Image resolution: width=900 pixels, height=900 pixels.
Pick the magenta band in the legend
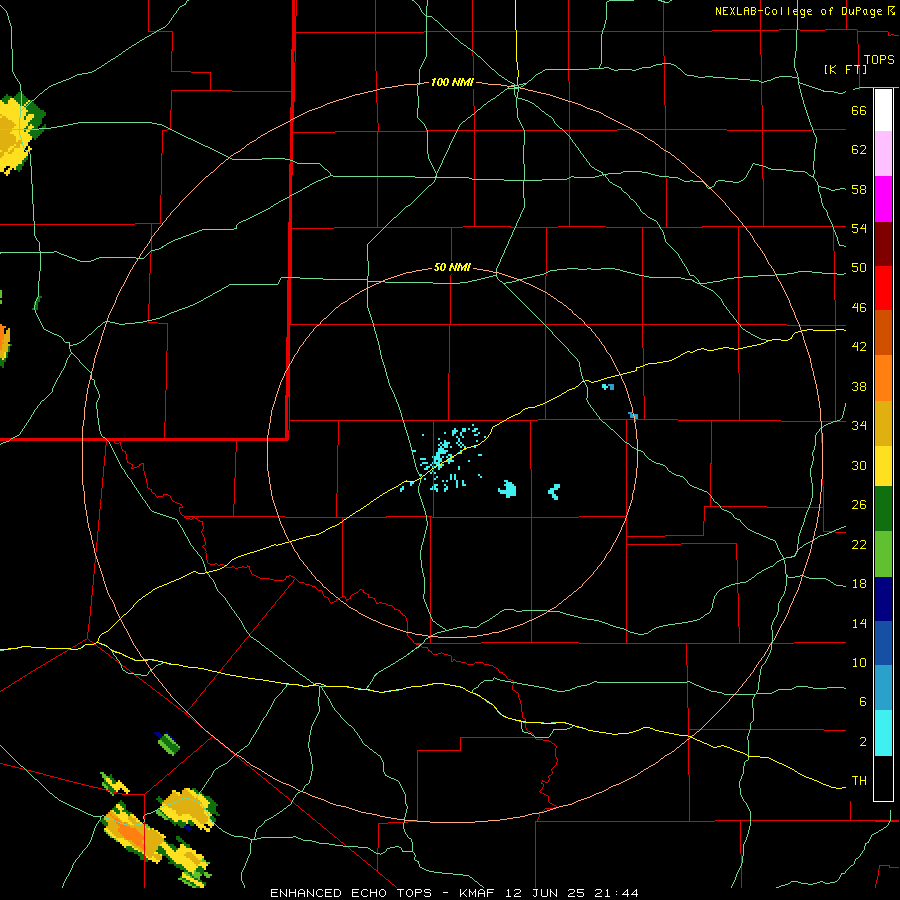coord(883,199)
